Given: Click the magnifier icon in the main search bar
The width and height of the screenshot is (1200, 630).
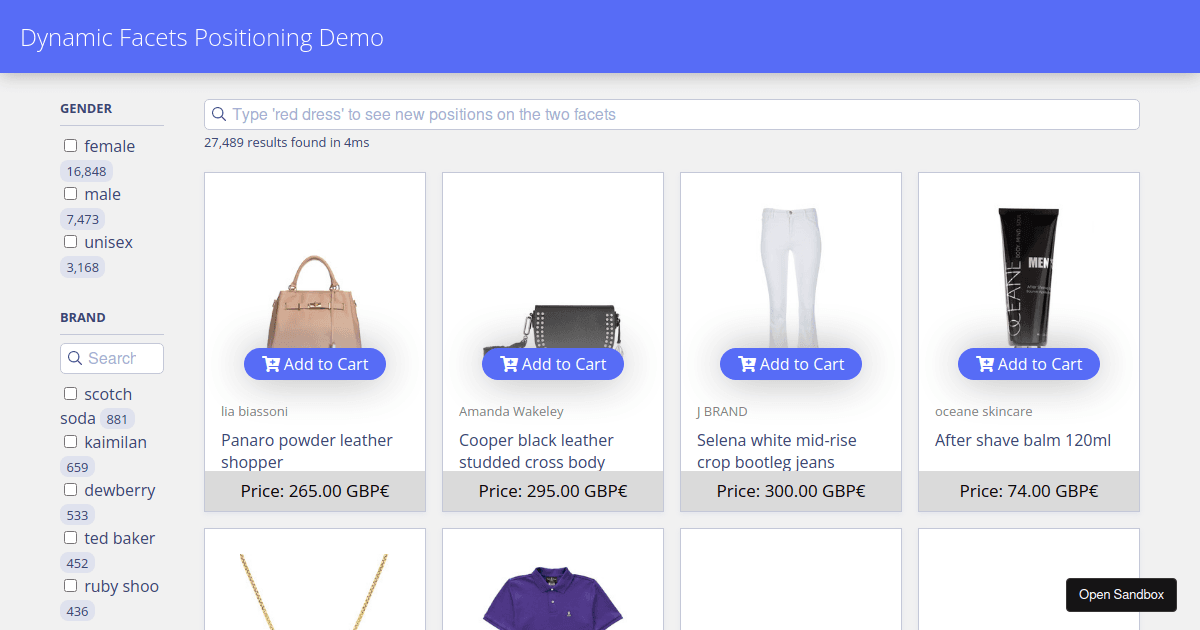Looking at the screenshot, I should coord(219,114).
